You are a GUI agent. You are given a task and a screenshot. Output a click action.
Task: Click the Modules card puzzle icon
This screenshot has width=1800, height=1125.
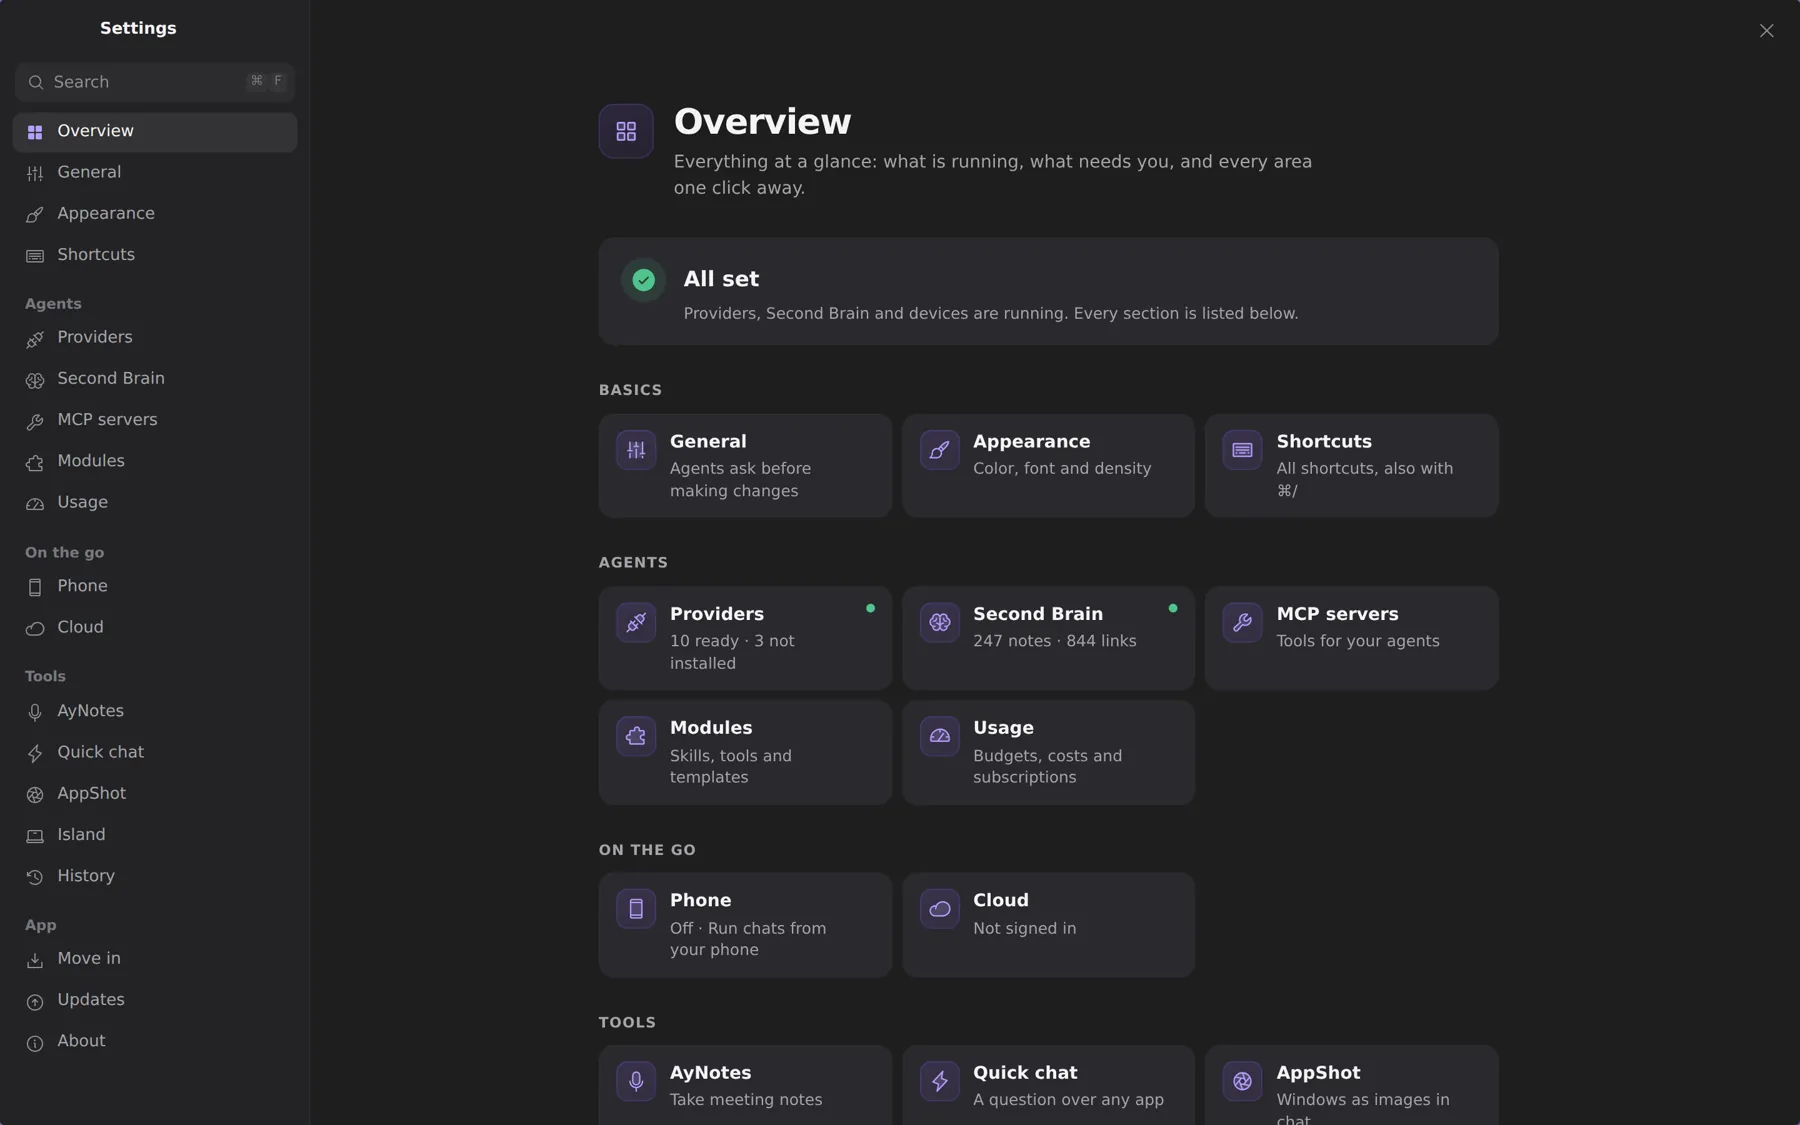[x=636, y=736]
